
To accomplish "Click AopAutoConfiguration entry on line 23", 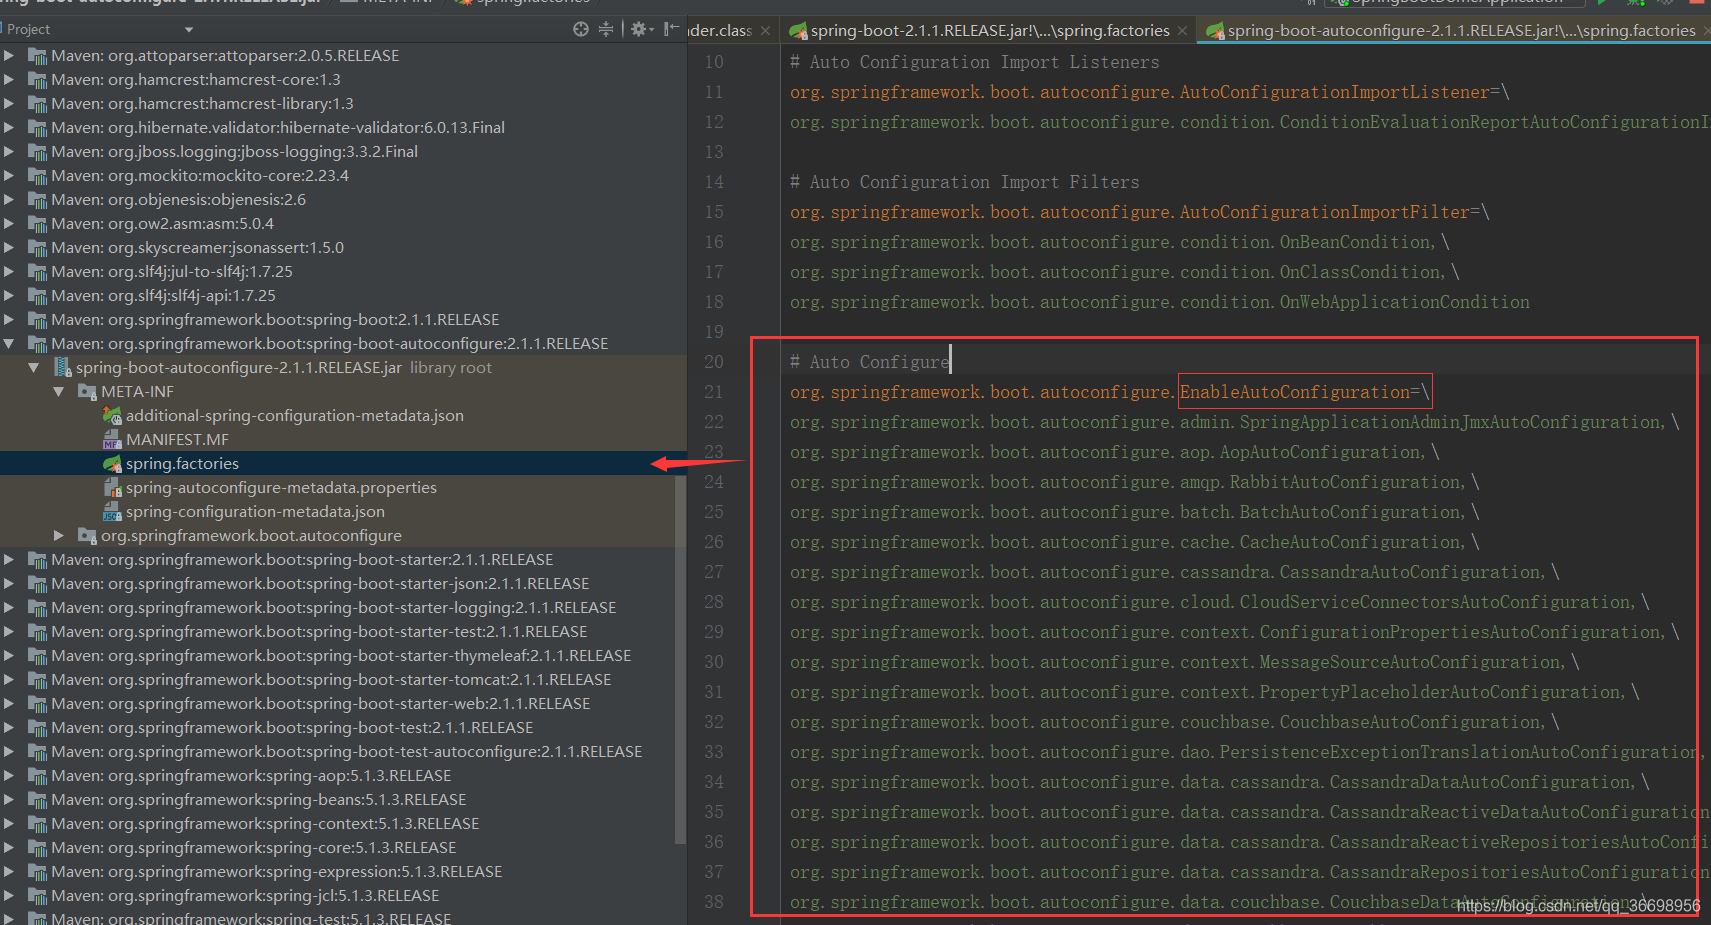I will click(1321, 452).
